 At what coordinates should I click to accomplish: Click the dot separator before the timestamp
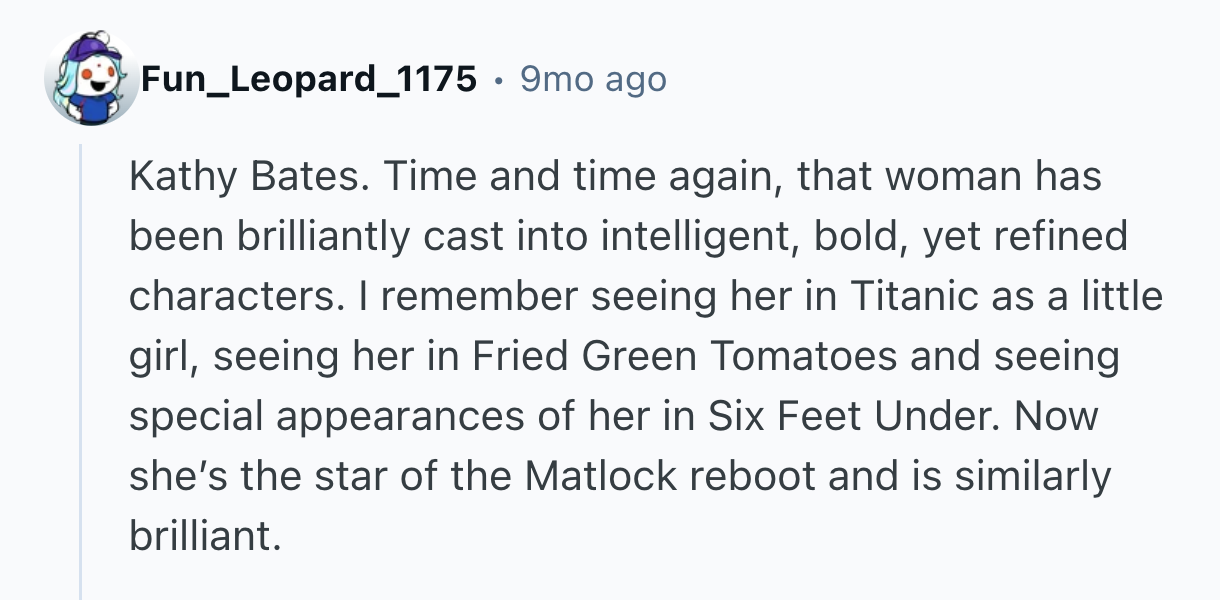pos(498,78)
